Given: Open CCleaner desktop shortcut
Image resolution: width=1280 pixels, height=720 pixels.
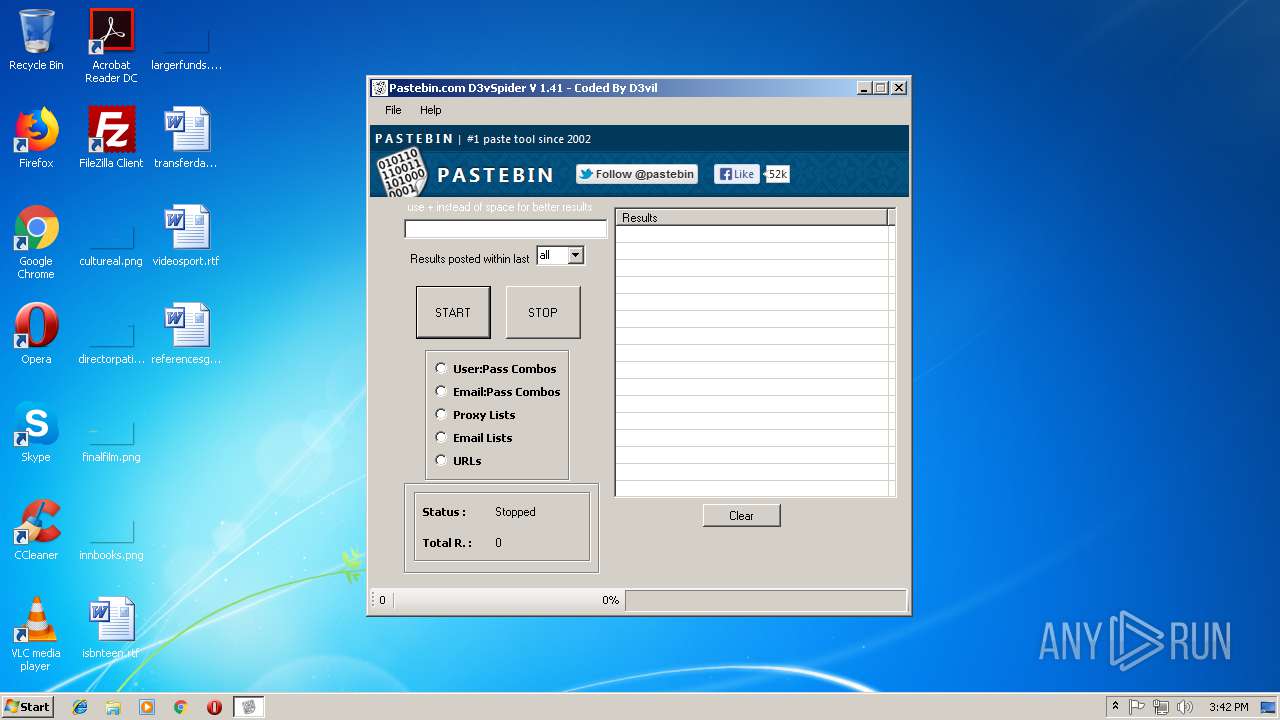Looking at the screenshot, I should pos(36,530).
